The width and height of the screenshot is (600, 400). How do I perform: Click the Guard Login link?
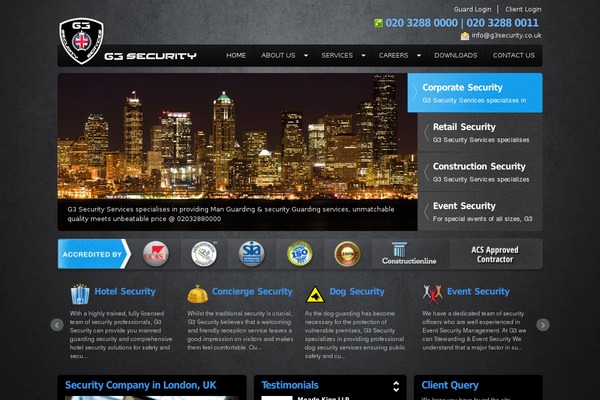coord(472,9)
